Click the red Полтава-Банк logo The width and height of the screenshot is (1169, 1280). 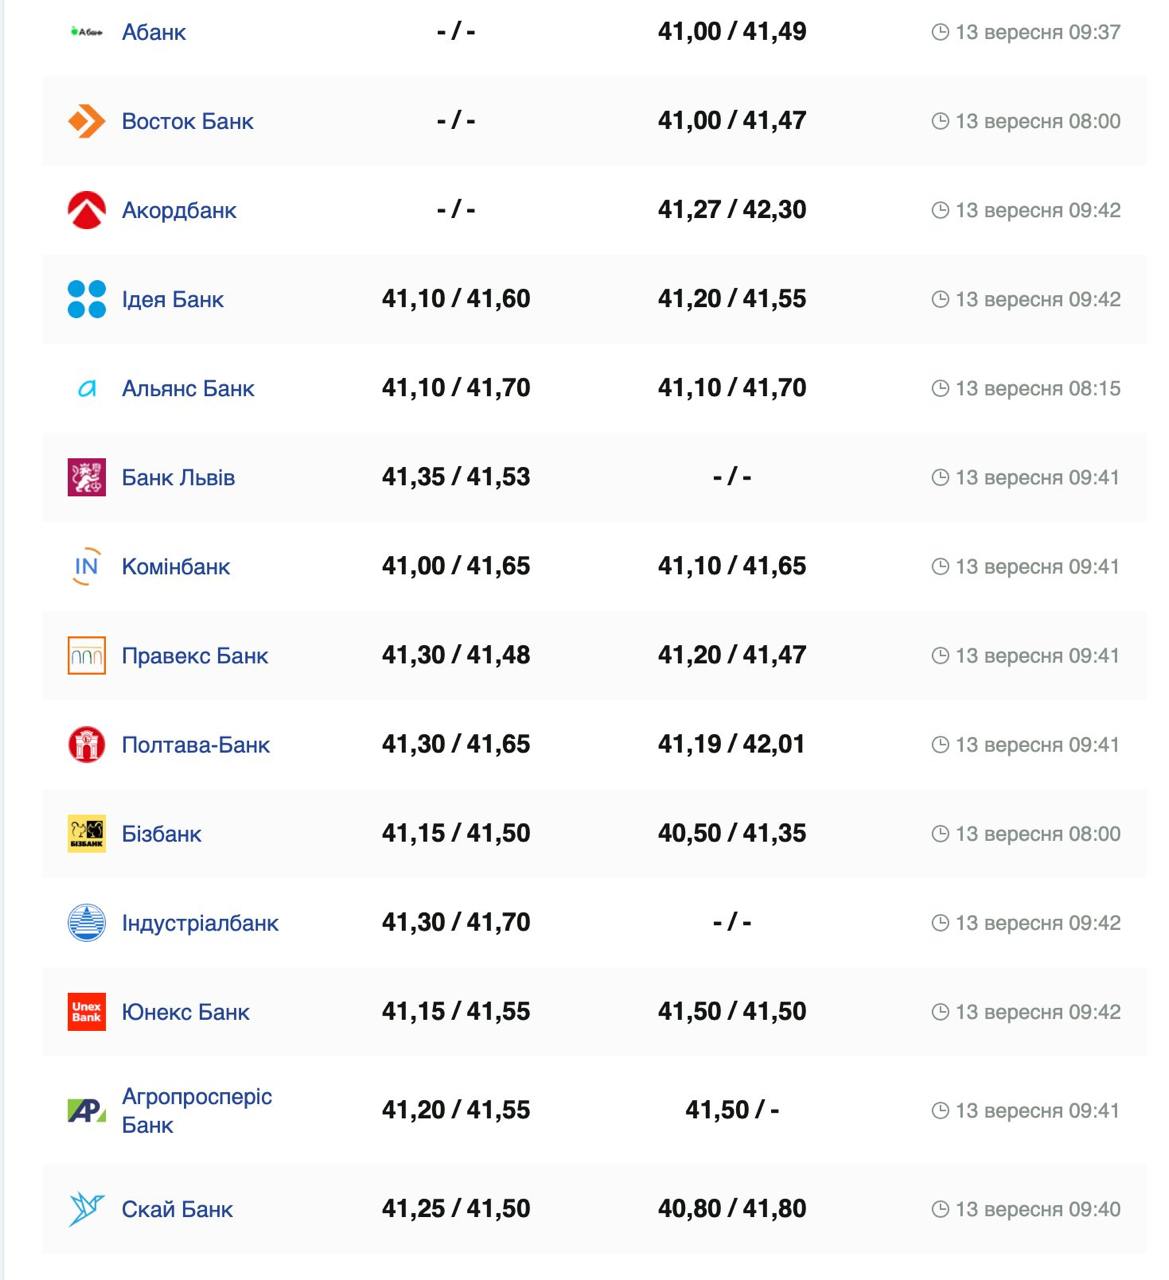86,745
